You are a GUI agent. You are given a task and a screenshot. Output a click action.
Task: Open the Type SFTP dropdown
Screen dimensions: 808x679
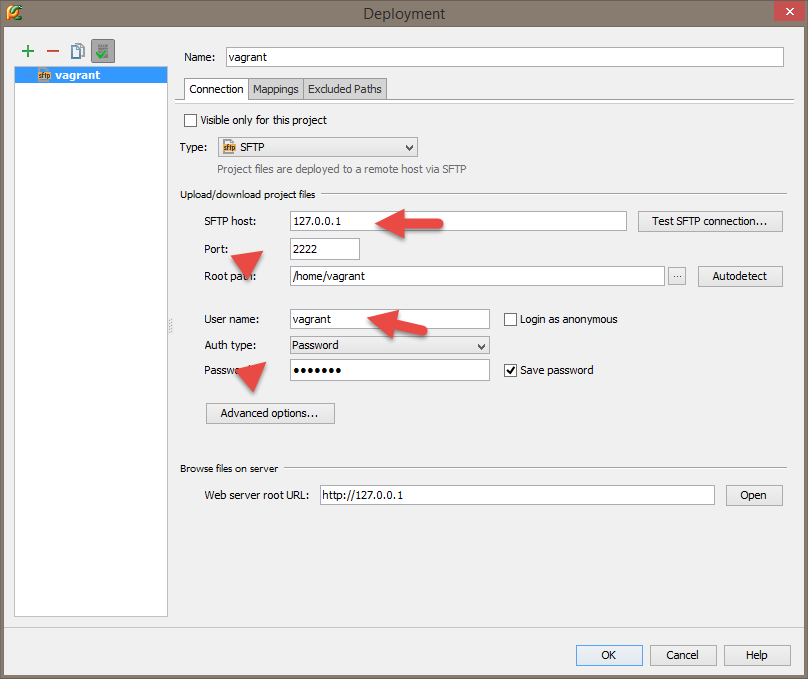[317, 147]
